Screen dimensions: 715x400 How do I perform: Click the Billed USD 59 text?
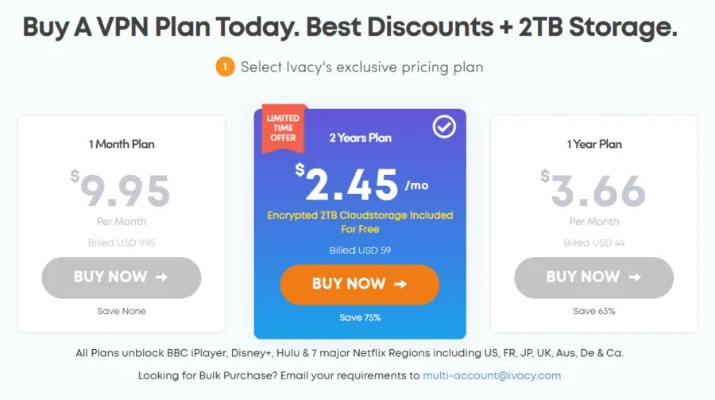(359, 248)
